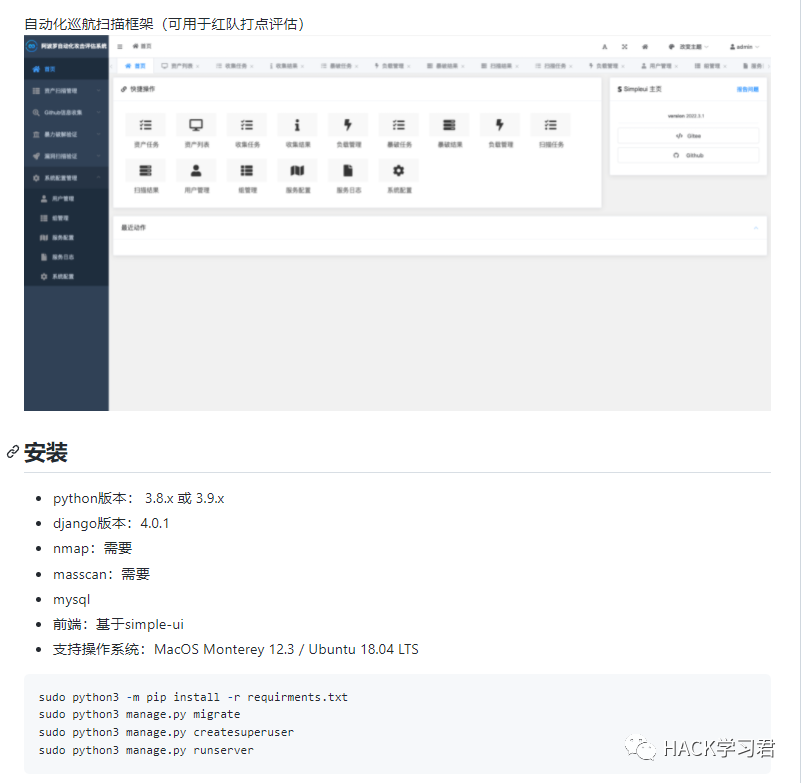Click the line 'sudo python3 manage.py runserver'
The image size is (801, 783).
(x=146, y=750)
